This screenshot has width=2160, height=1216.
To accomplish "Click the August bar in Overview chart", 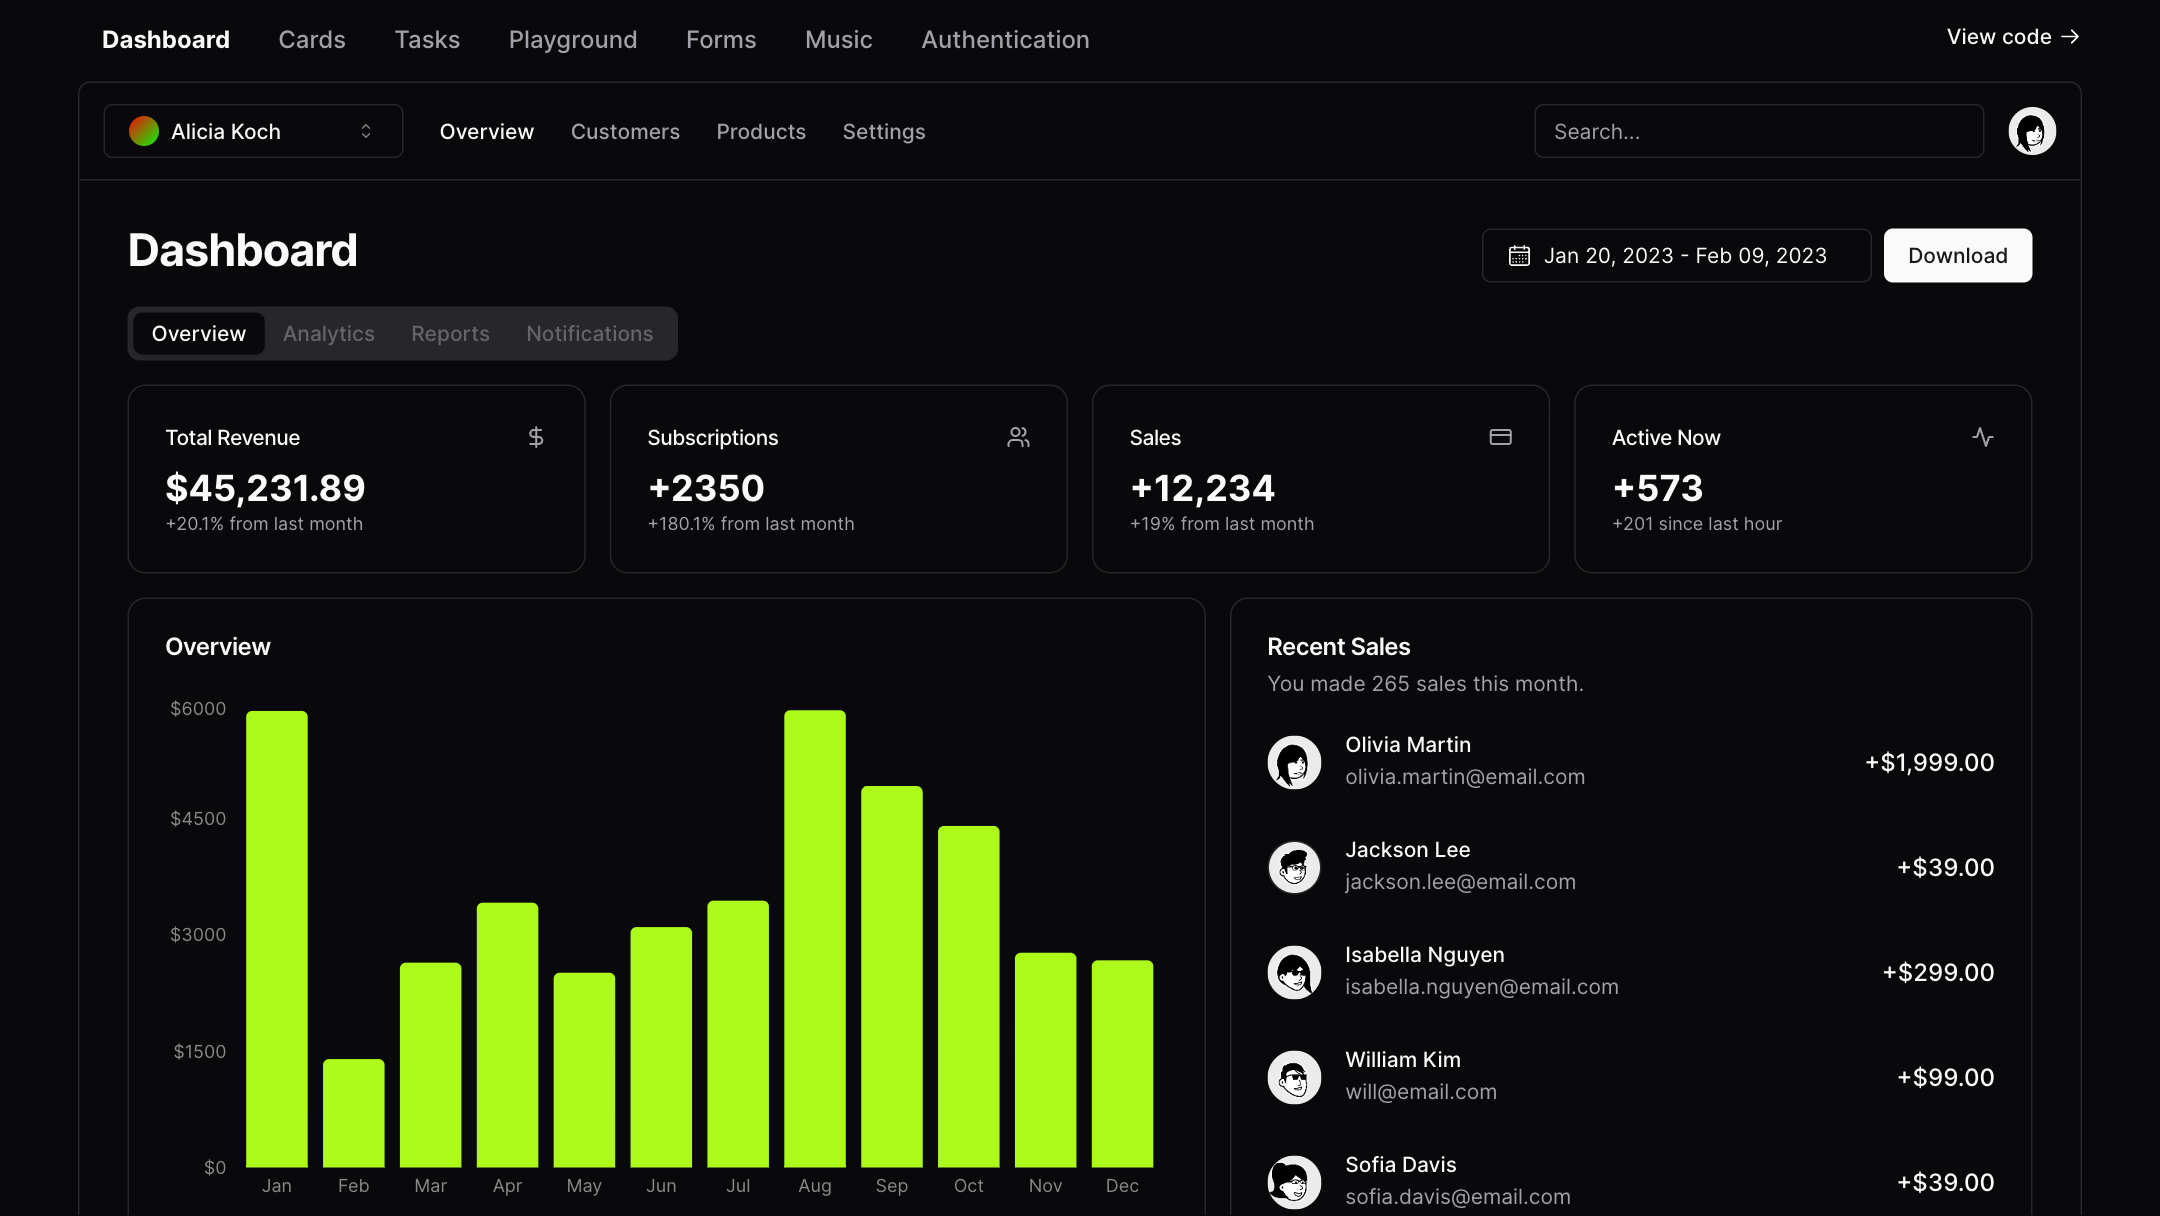I will pos(814,938).
